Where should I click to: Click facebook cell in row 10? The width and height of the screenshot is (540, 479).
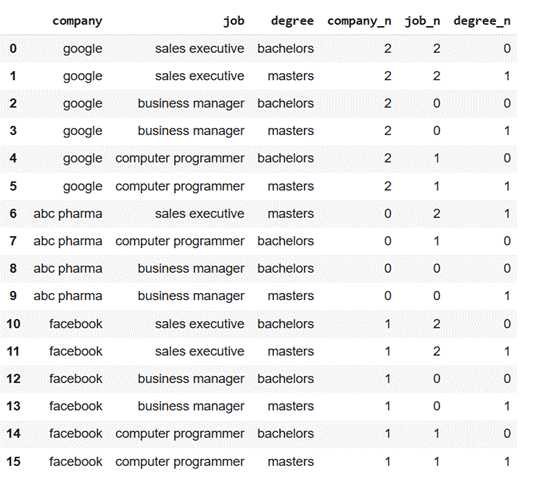coord(76,324)
